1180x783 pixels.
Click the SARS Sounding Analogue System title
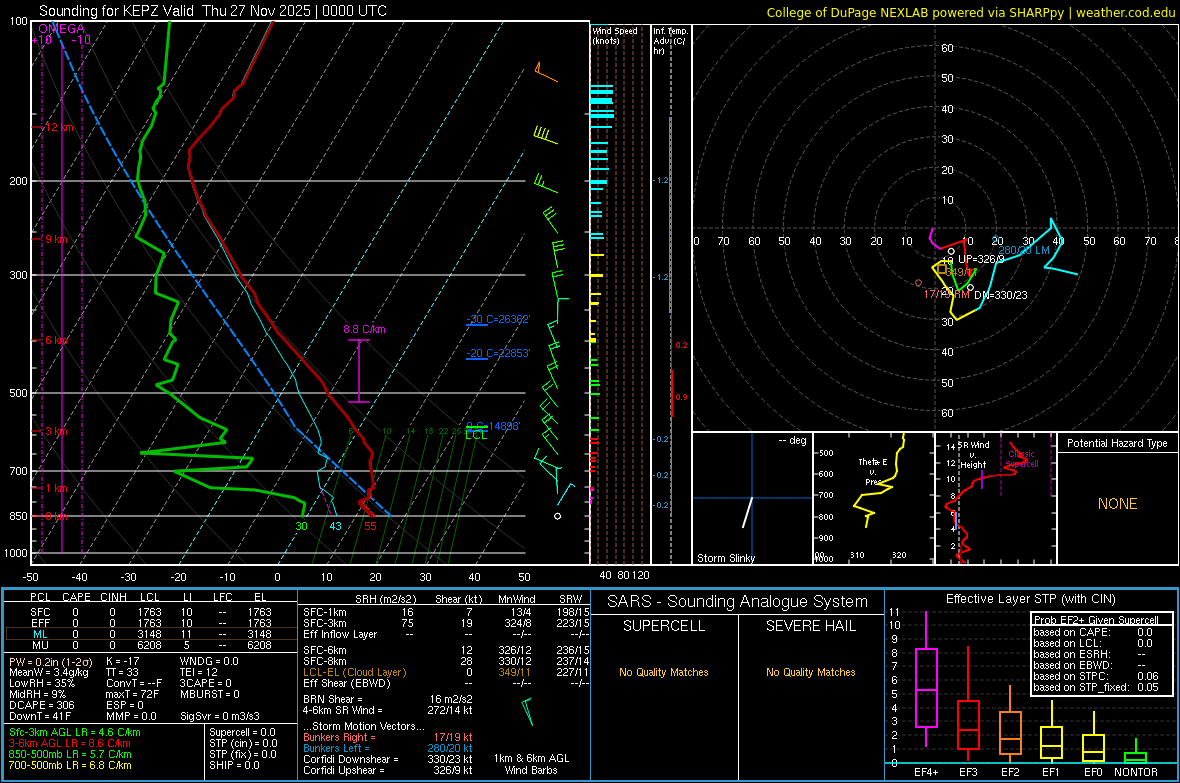coord(738,602)
